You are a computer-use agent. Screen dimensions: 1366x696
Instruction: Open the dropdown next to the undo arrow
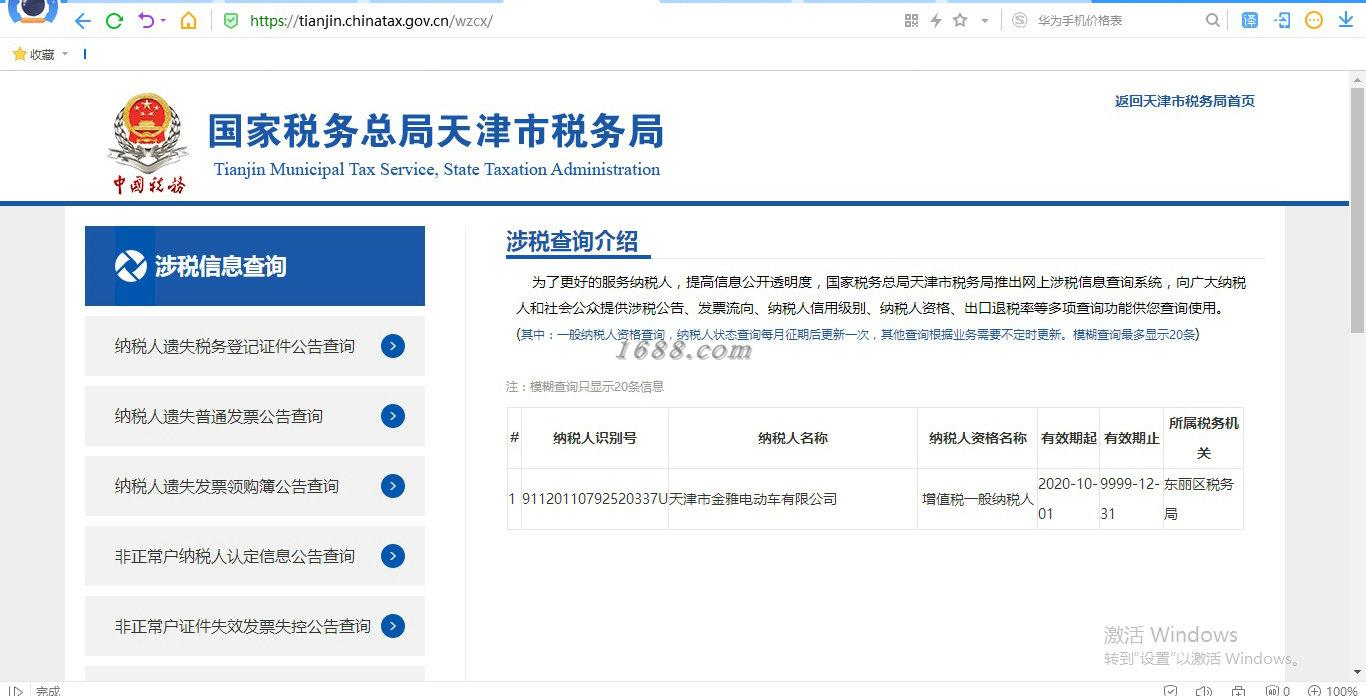pos(163,21)
